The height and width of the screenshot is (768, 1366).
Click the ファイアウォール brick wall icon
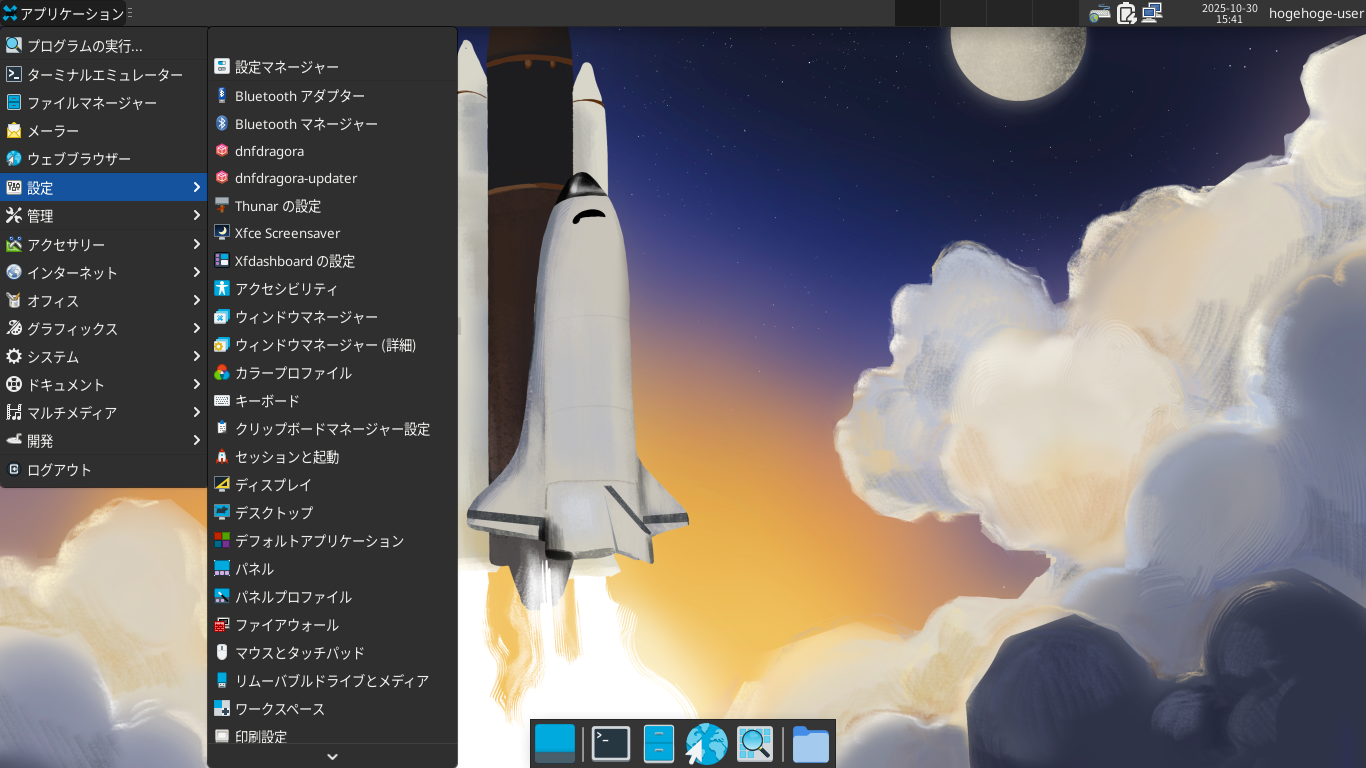point(222,625)
